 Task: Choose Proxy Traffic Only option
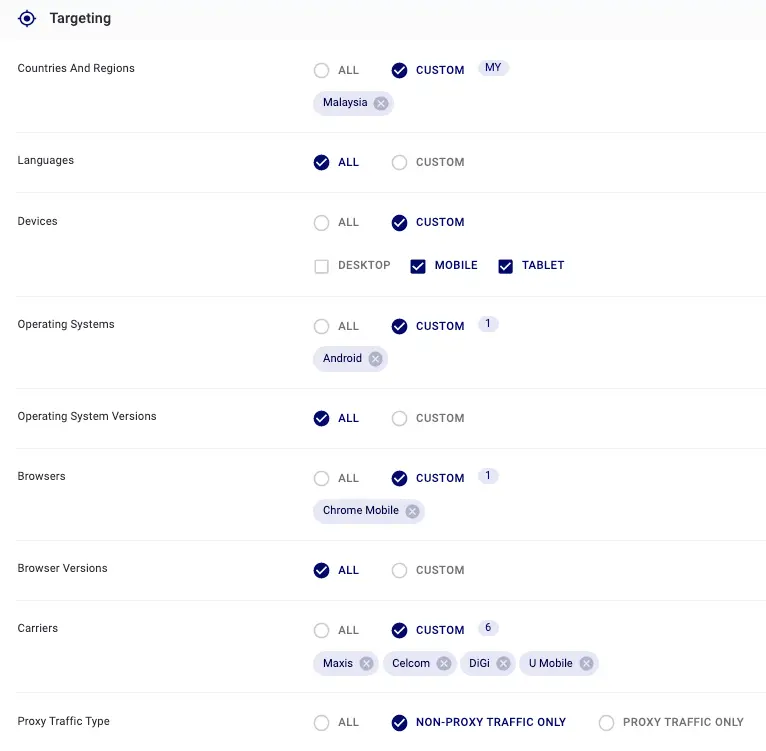click(x=607, y=722)
